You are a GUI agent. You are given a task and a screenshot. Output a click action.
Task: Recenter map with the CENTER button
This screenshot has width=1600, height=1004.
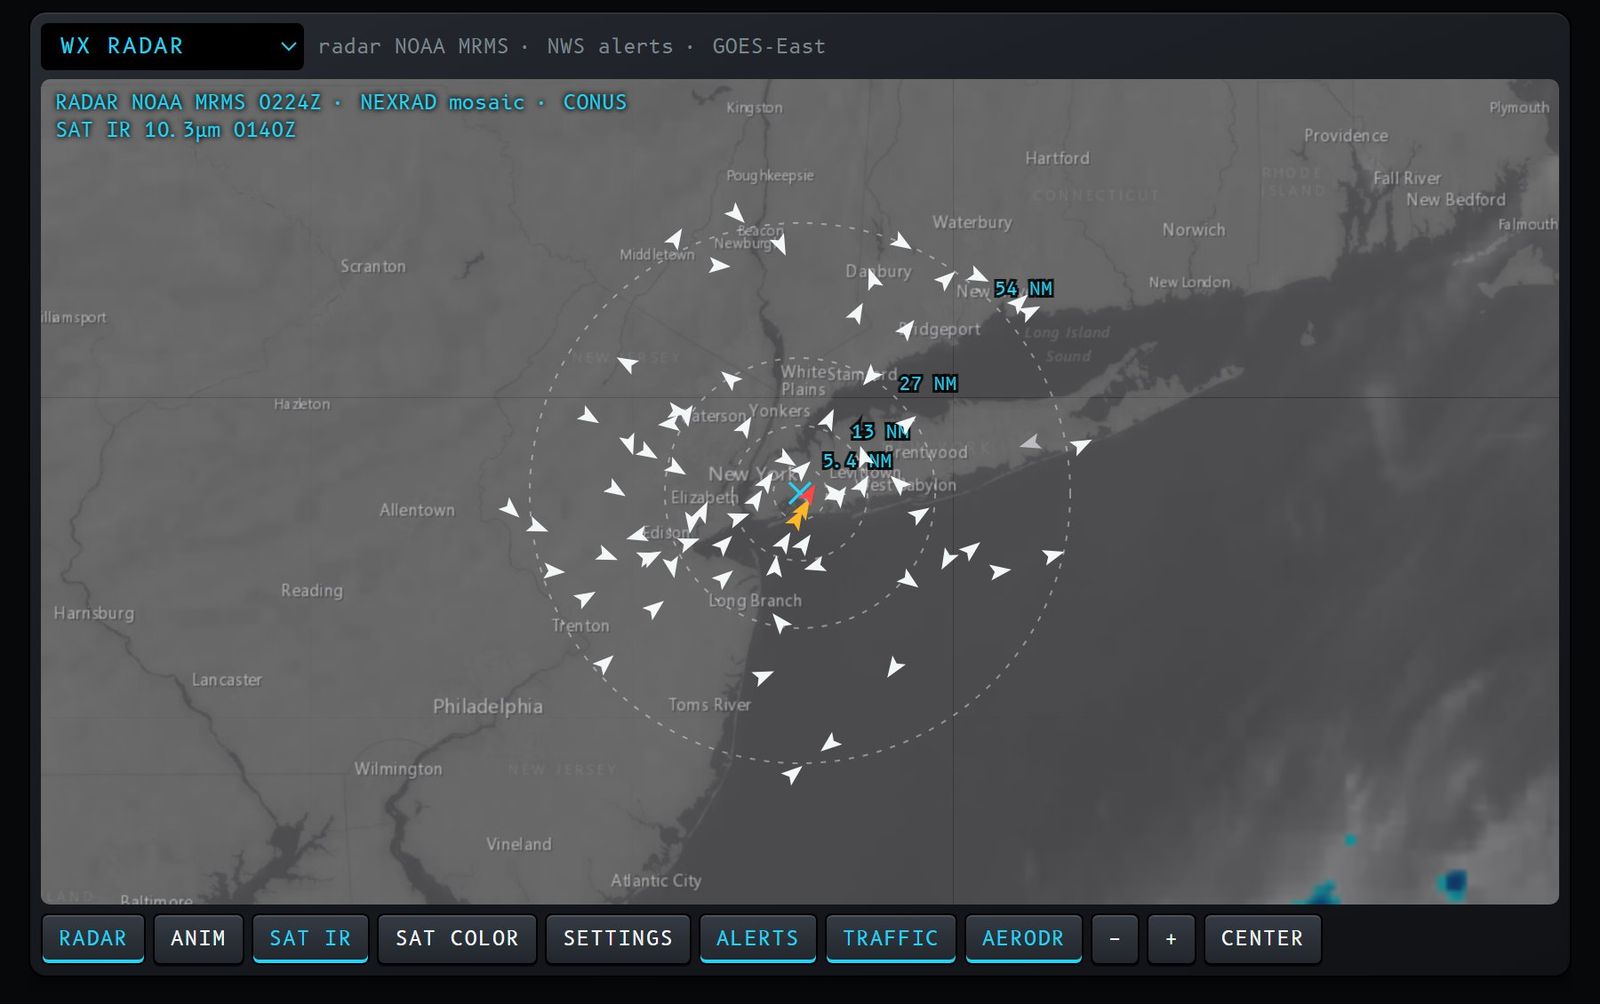[x=1262, y=939]
